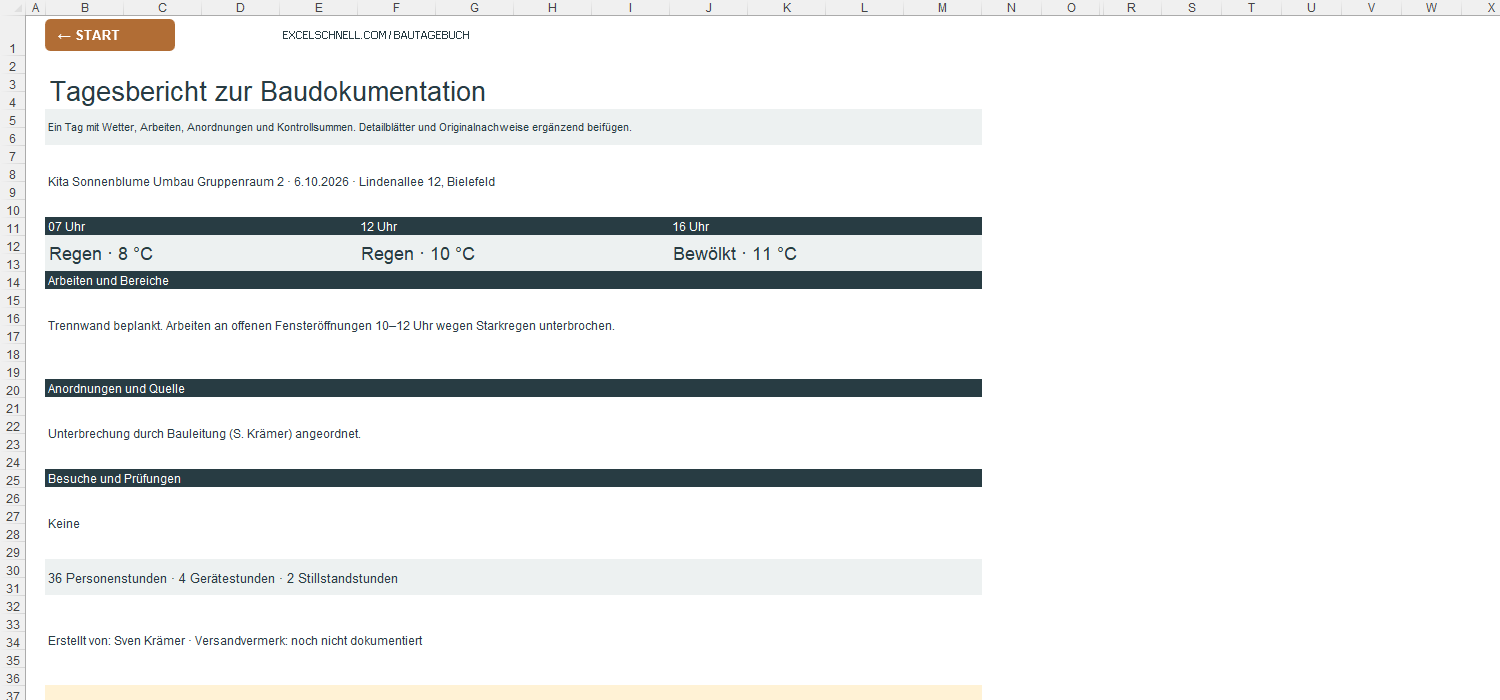This screenshot has width=1500, height=700.
Task: Click the Anordnungen und Quelle section header
Action: pyautogui.click(x=513, y=389)
